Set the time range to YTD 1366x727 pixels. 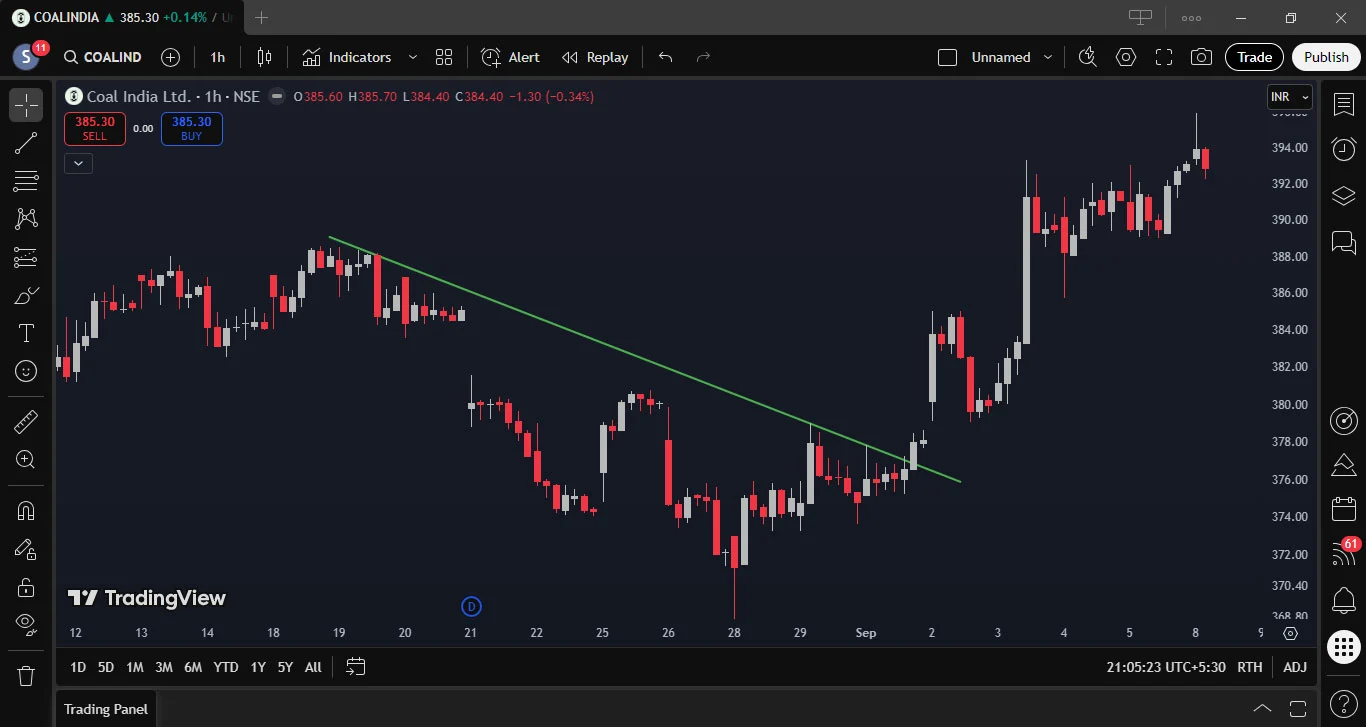pyautogui.click(x=226, y=667)
